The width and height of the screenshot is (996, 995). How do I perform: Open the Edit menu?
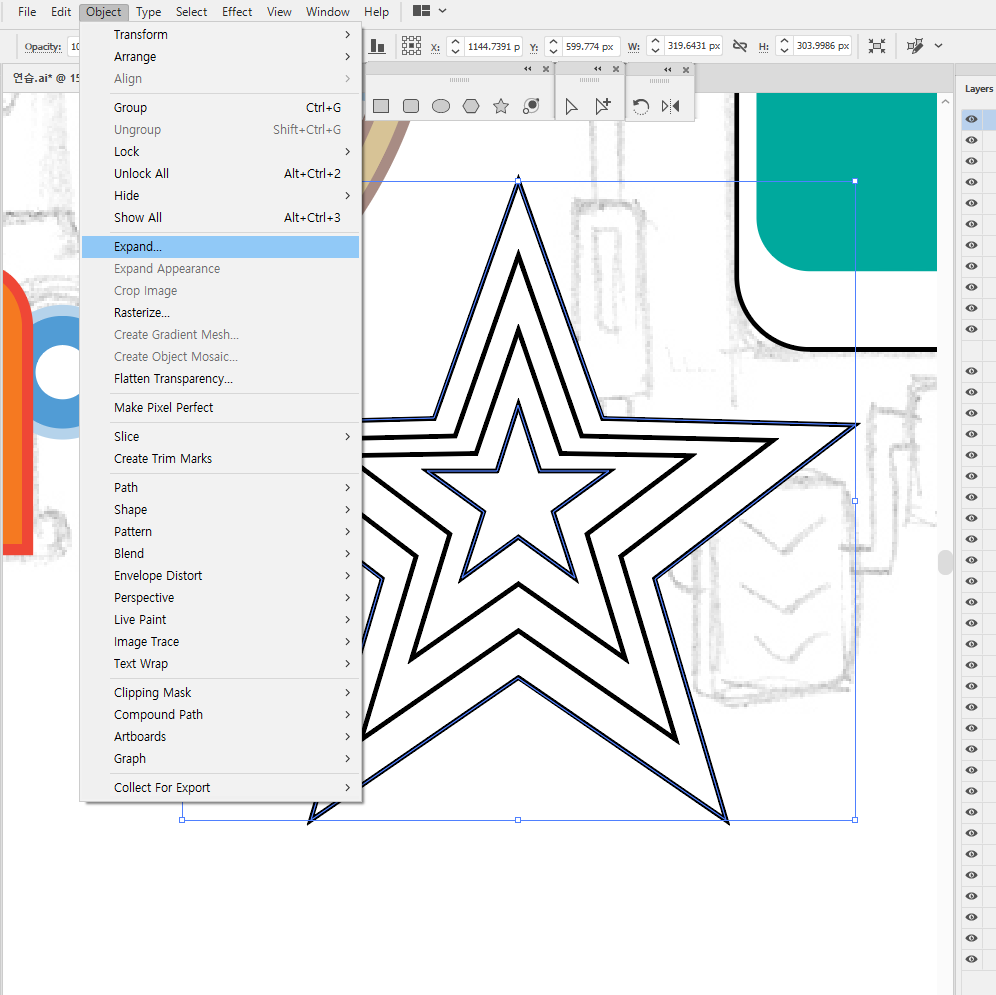[61, 11]
